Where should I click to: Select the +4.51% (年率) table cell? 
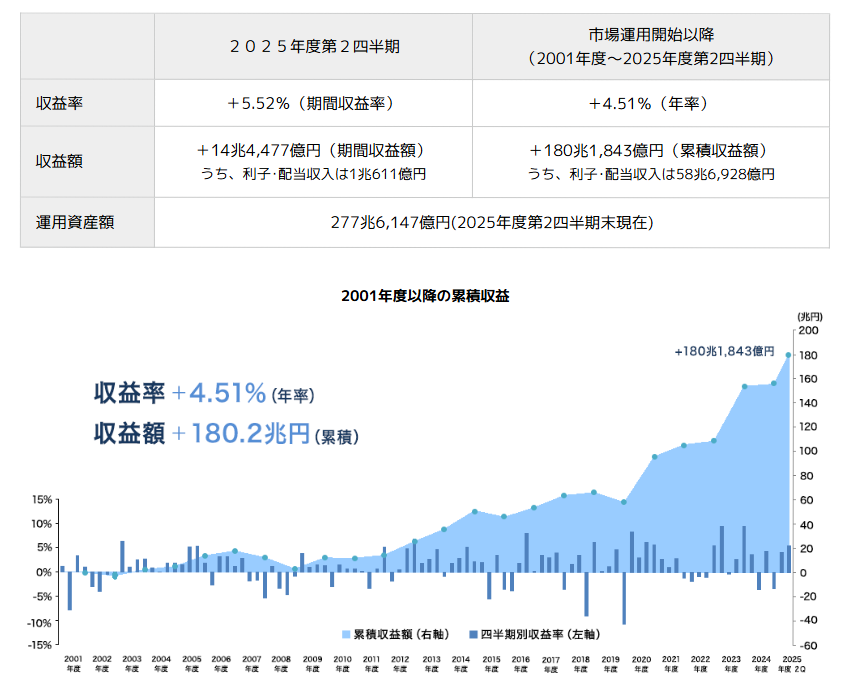tap(650, 103)
